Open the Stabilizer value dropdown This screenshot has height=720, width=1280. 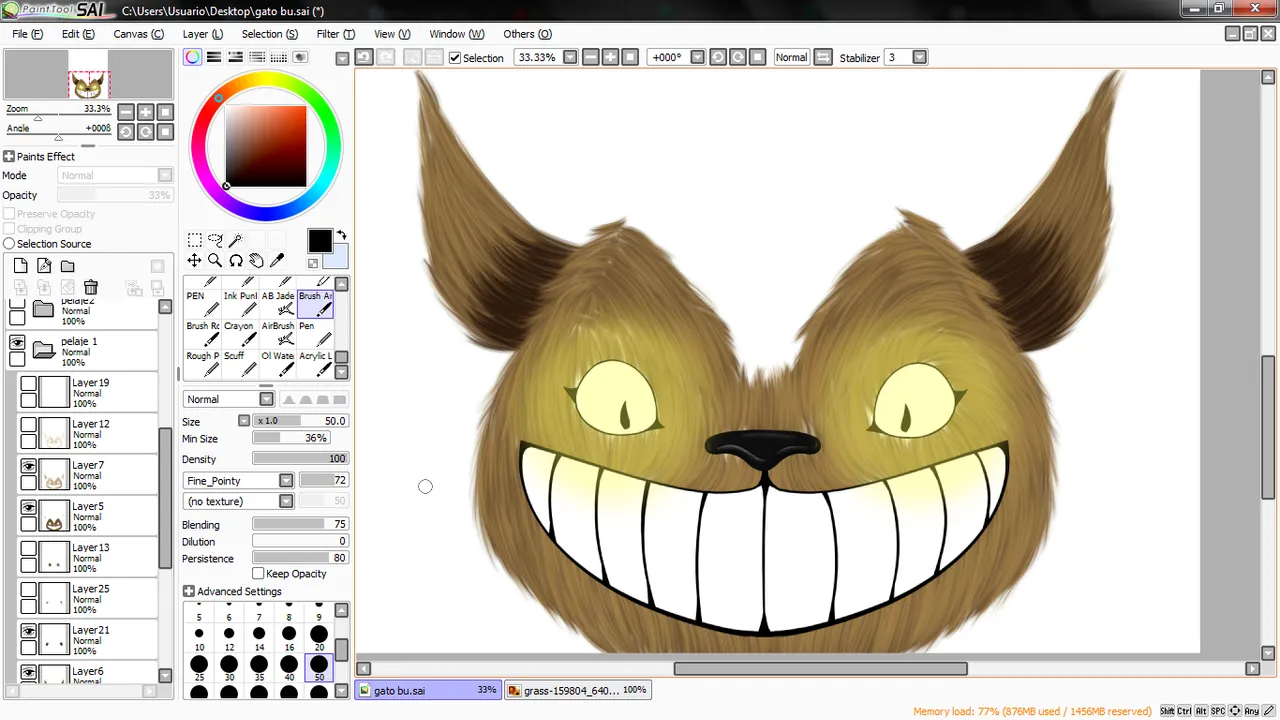coord(920,57)
